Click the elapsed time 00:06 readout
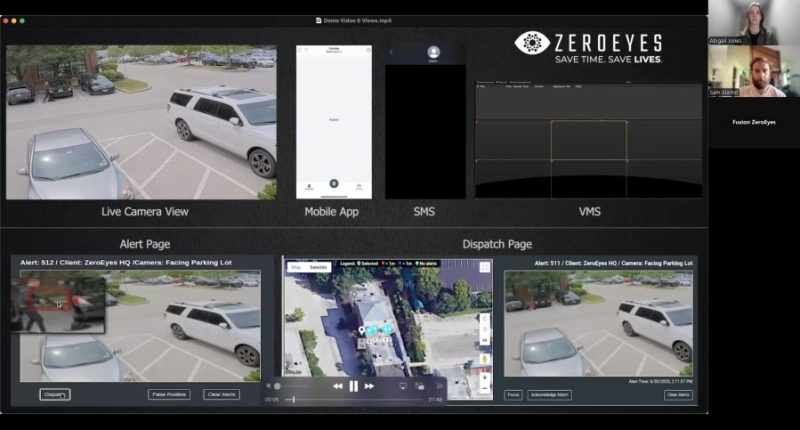The height and width of the screenshot is (430, 800). click(x=272, y=400)
